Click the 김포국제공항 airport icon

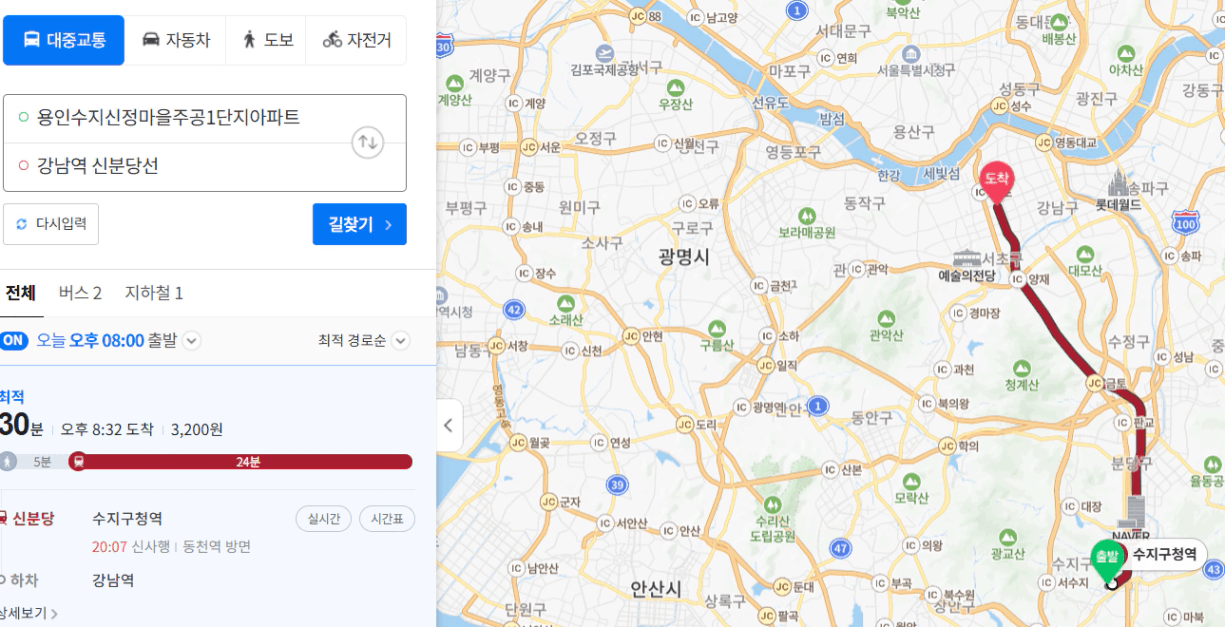click(x=604, y=53)
